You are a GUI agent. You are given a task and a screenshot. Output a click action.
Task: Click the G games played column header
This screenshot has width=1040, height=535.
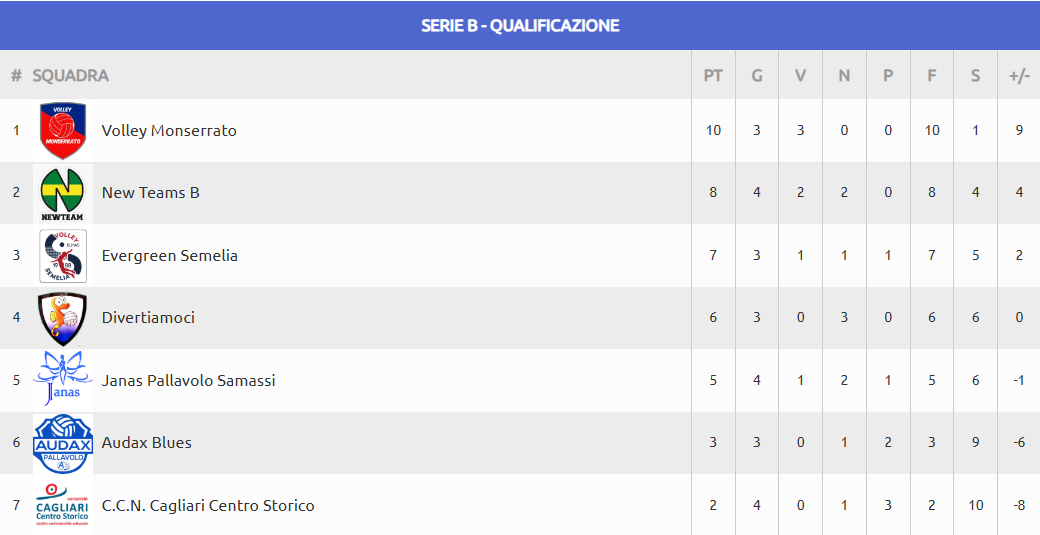click(757, 75)
